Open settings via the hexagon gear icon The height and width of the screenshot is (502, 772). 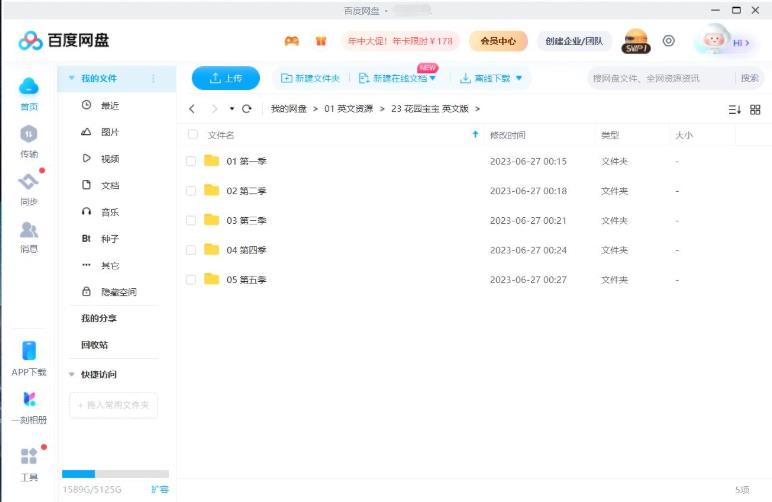click(669, 41)
